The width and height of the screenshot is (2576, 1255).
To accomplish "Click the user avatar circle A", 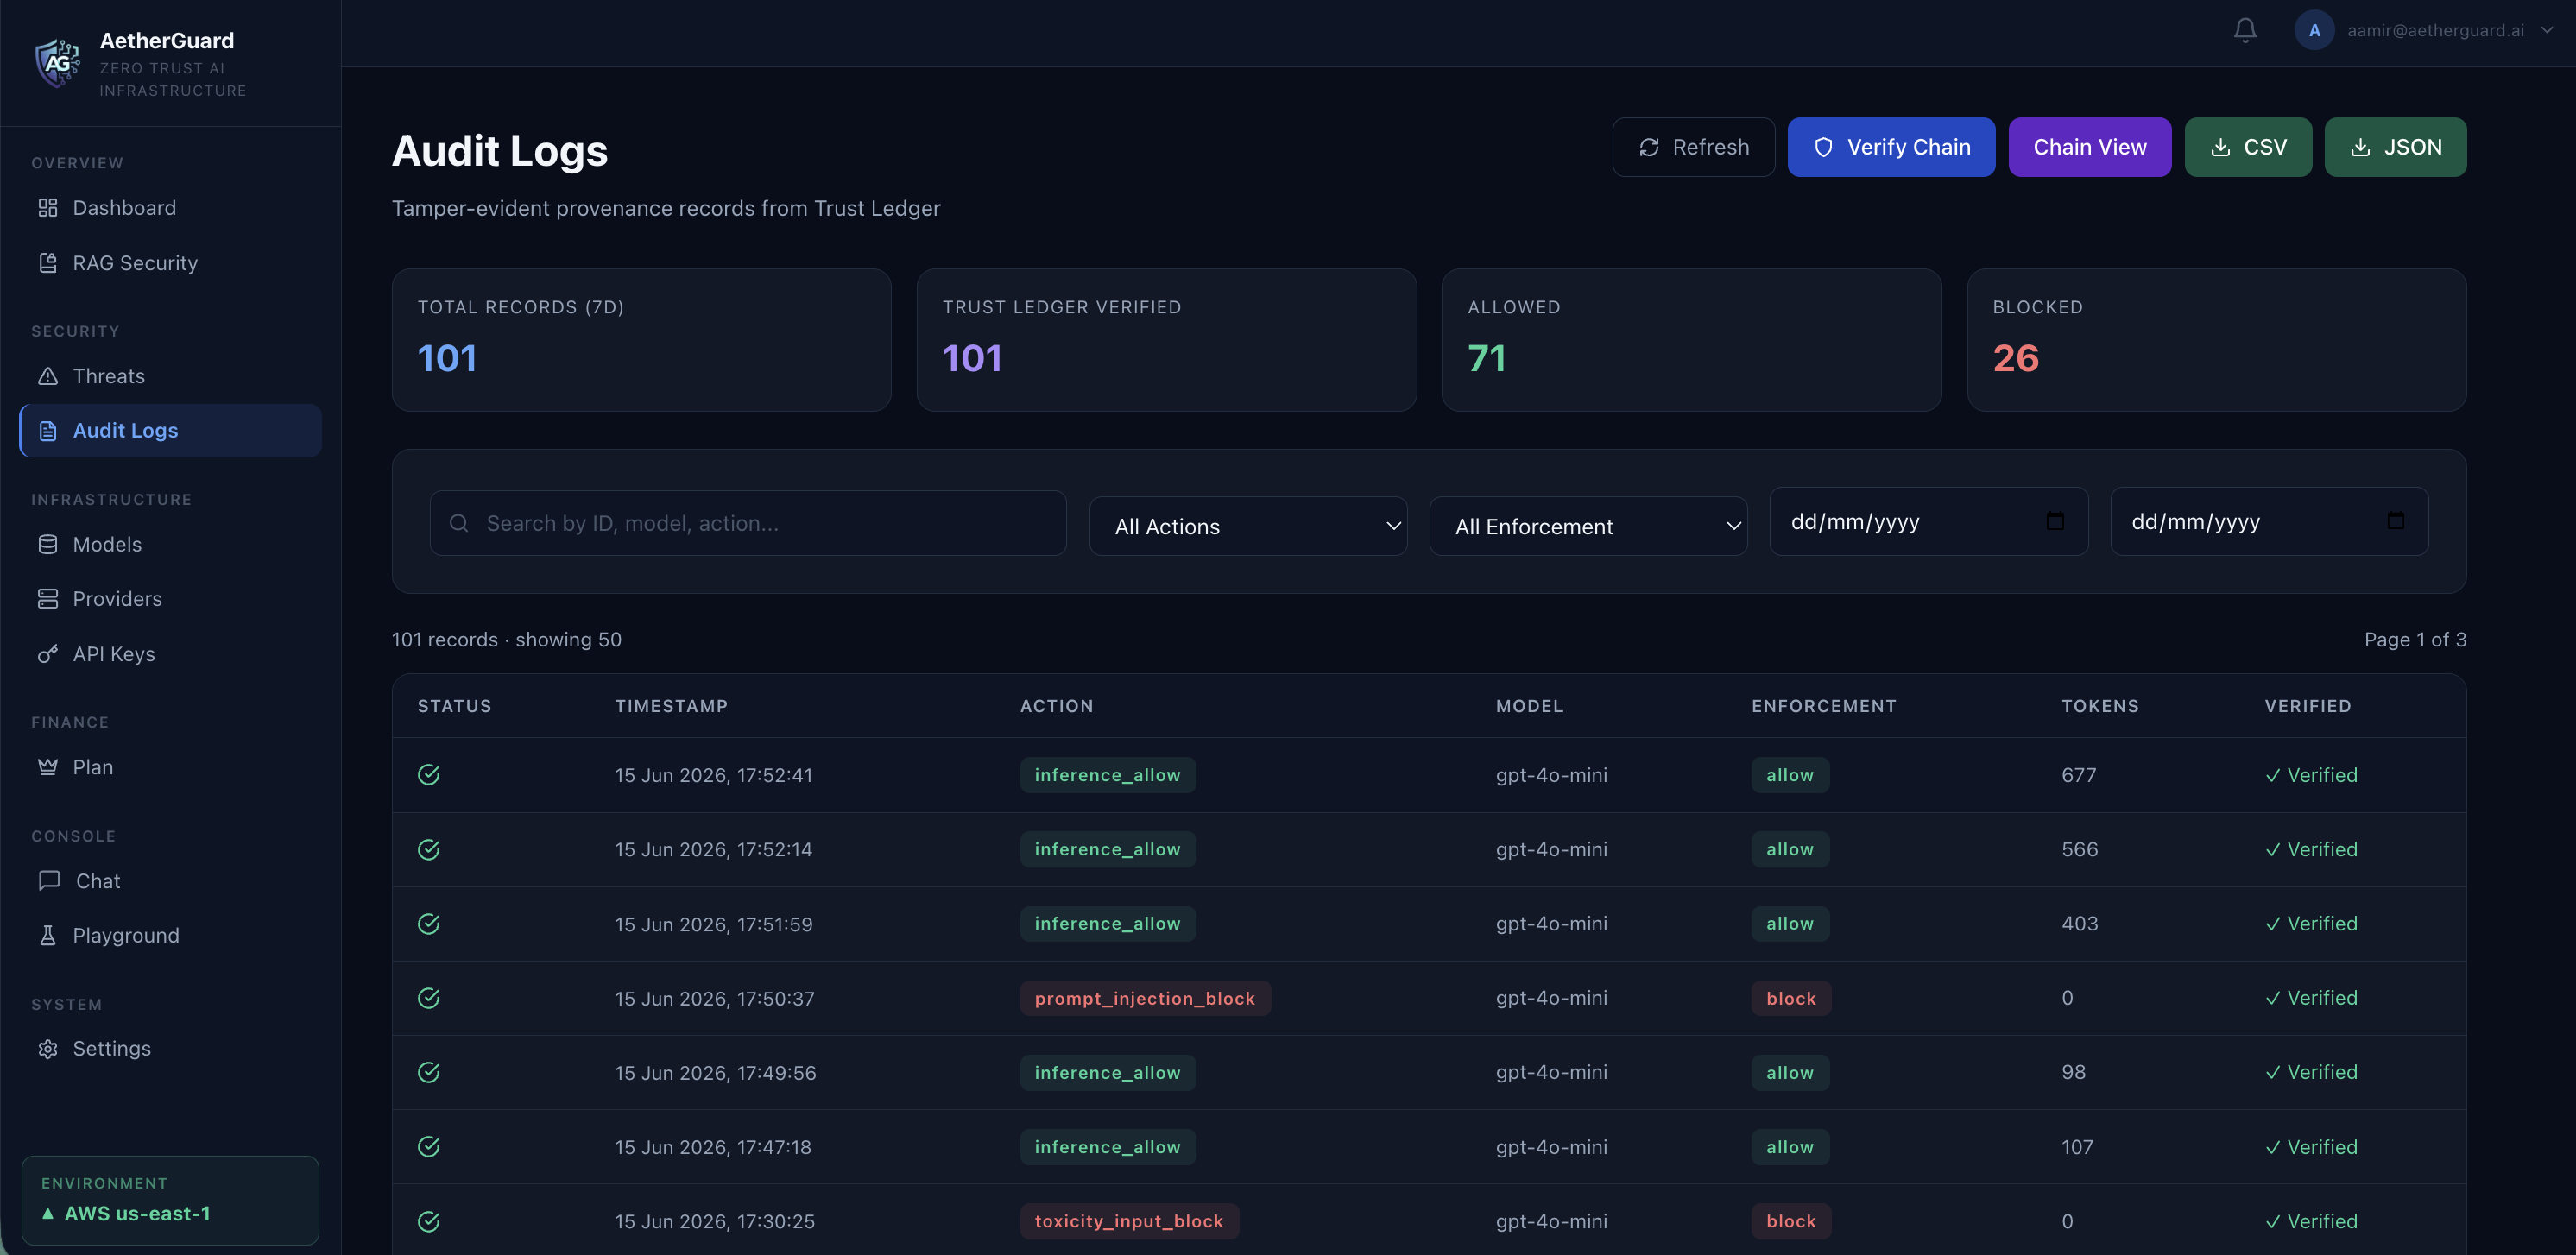I will click(2314, 31).
